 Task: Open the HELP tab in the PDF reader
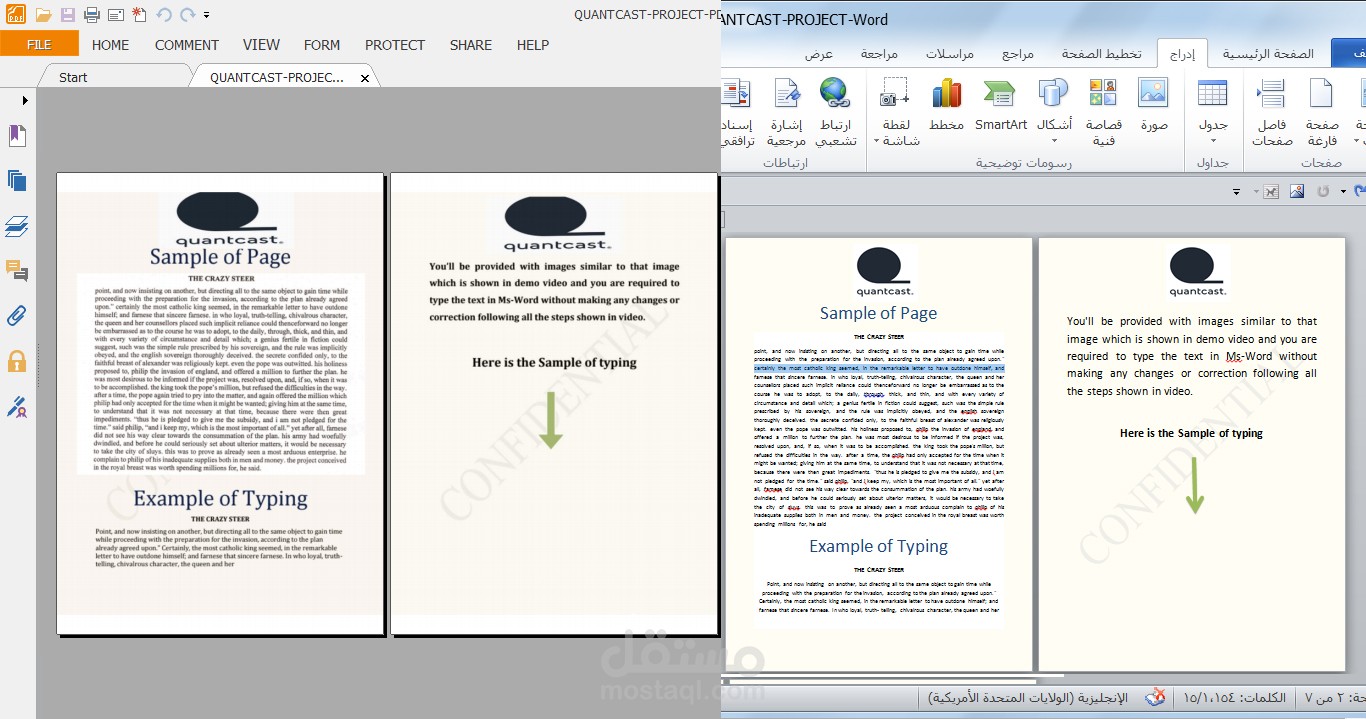(x=533, y=45)
